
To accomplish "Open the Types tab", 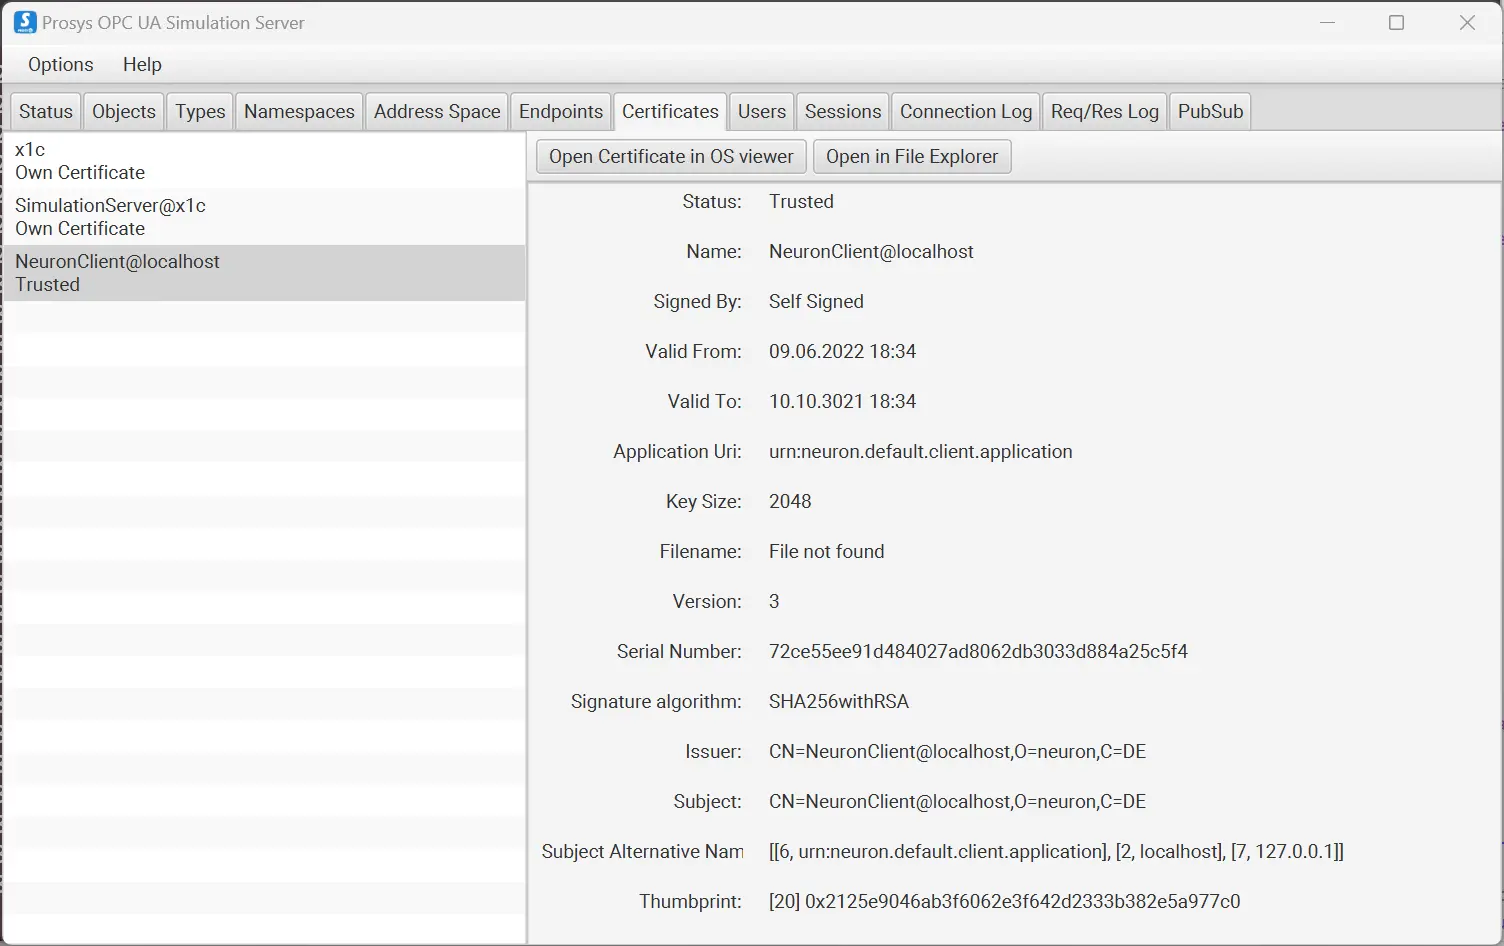I will 199,111.
